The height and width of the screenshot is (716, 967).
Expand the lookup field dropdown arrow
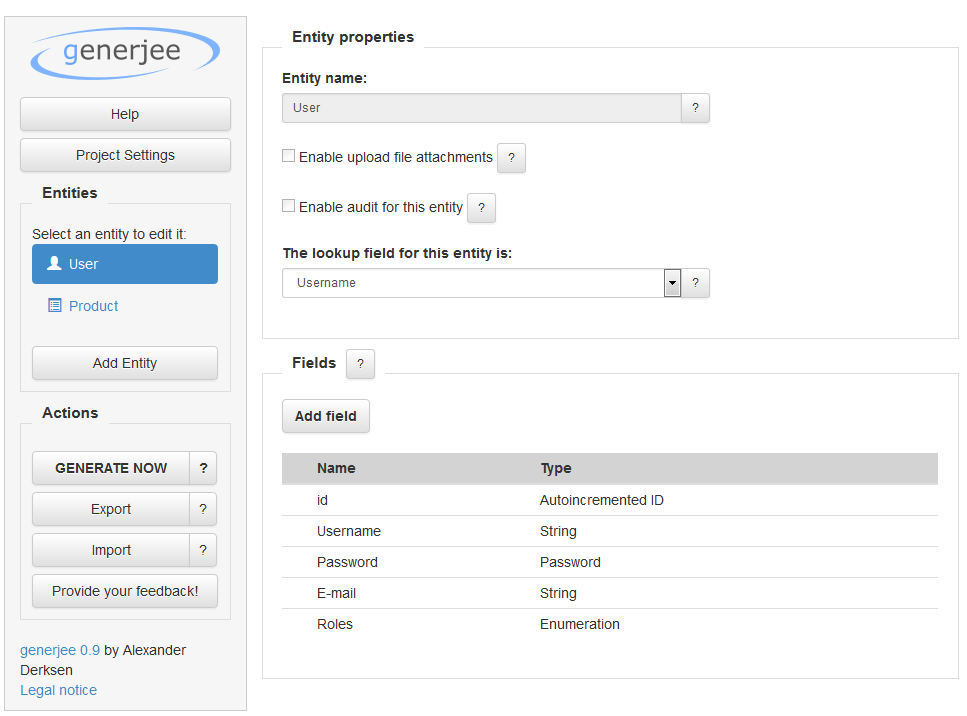pos(672,283)
